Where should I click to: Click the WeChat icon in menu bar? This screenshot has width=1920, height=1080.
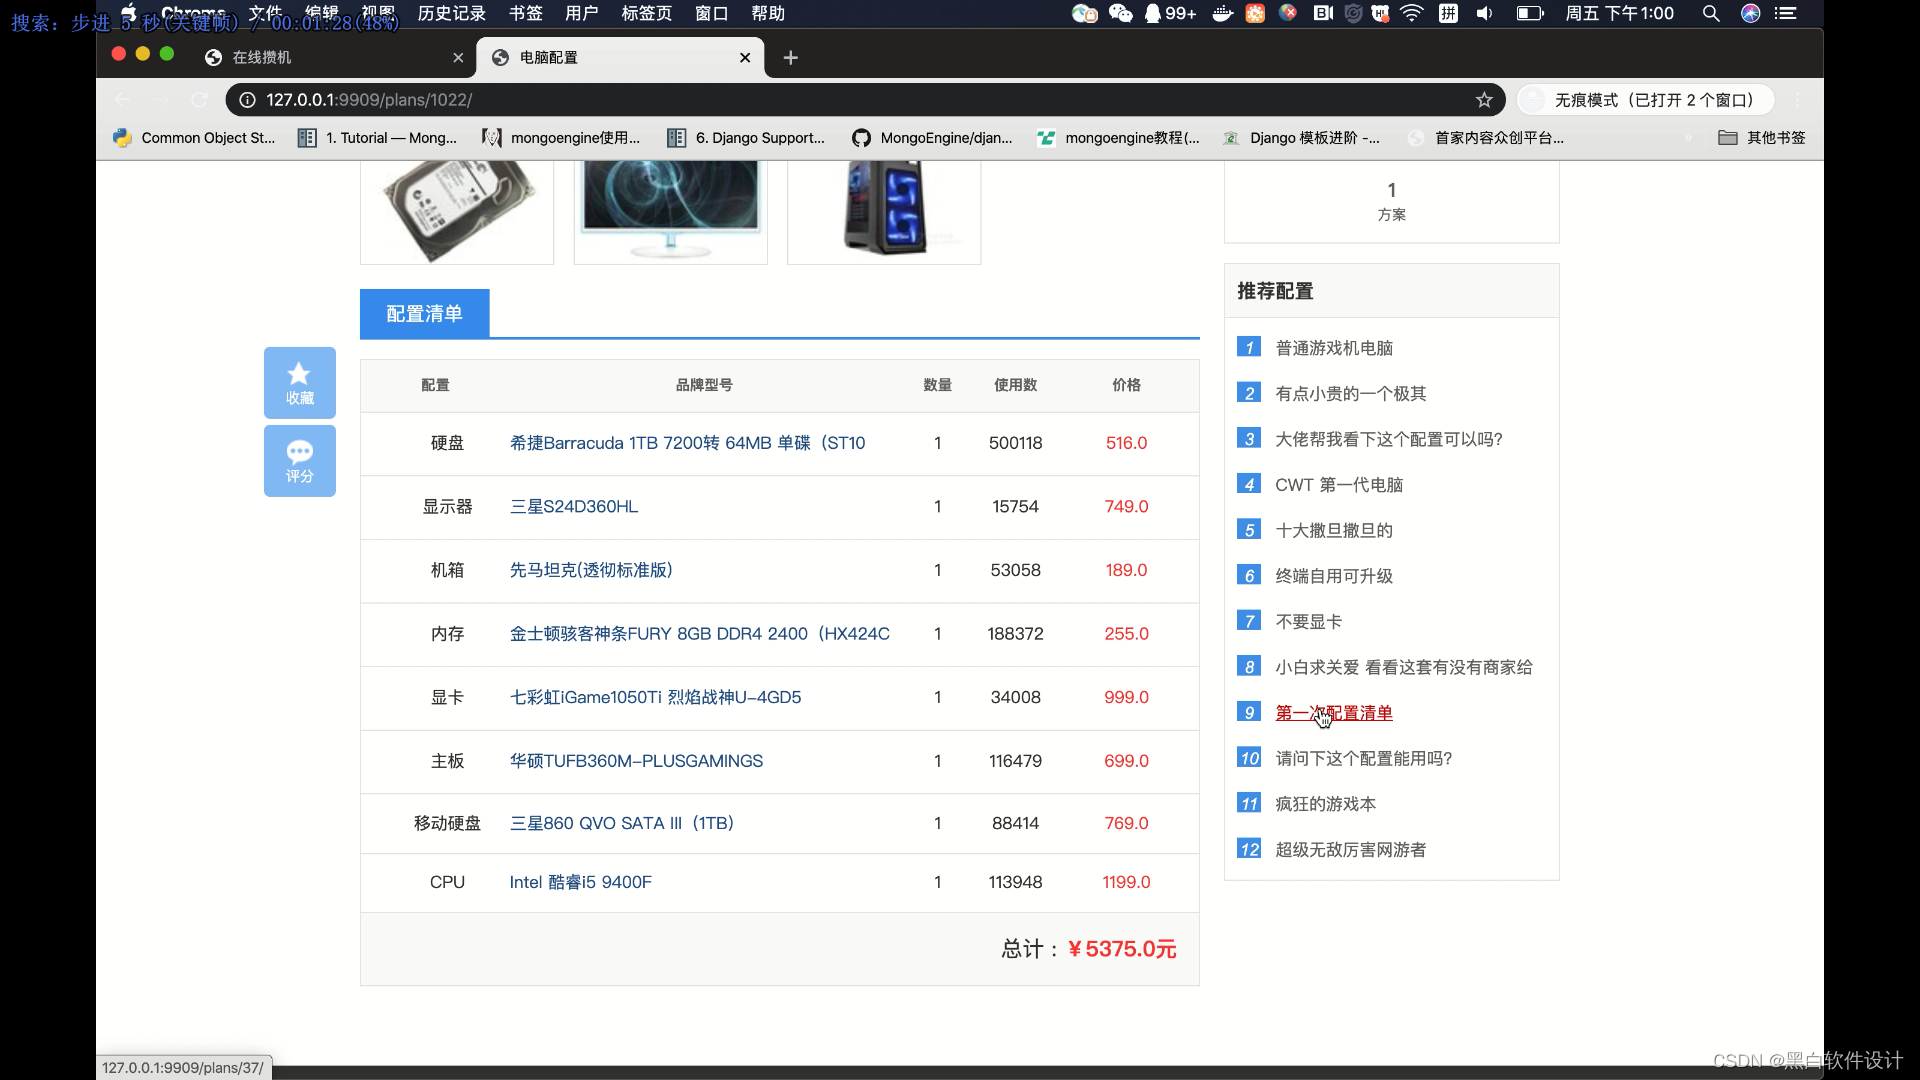click(1120, 13)
